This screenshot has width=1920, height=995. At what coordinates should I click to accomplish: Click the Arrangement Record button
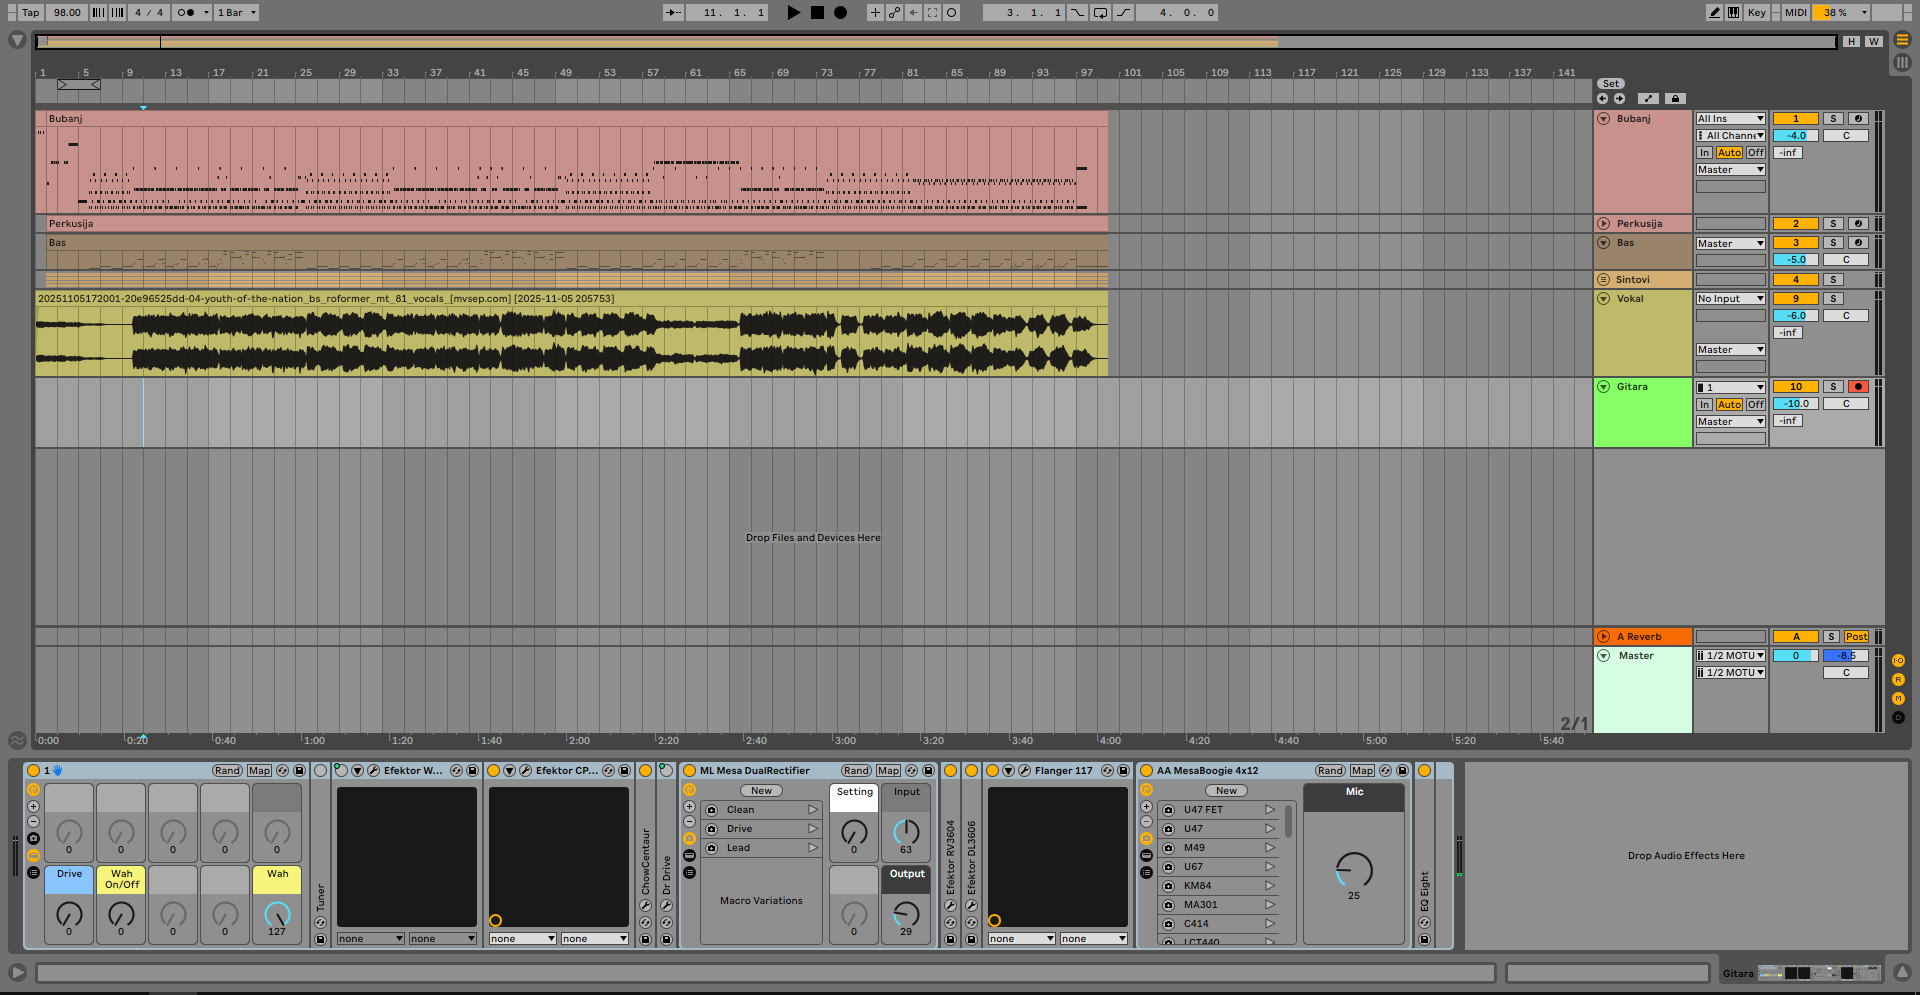pyautogui.click(x=841, y=13)
